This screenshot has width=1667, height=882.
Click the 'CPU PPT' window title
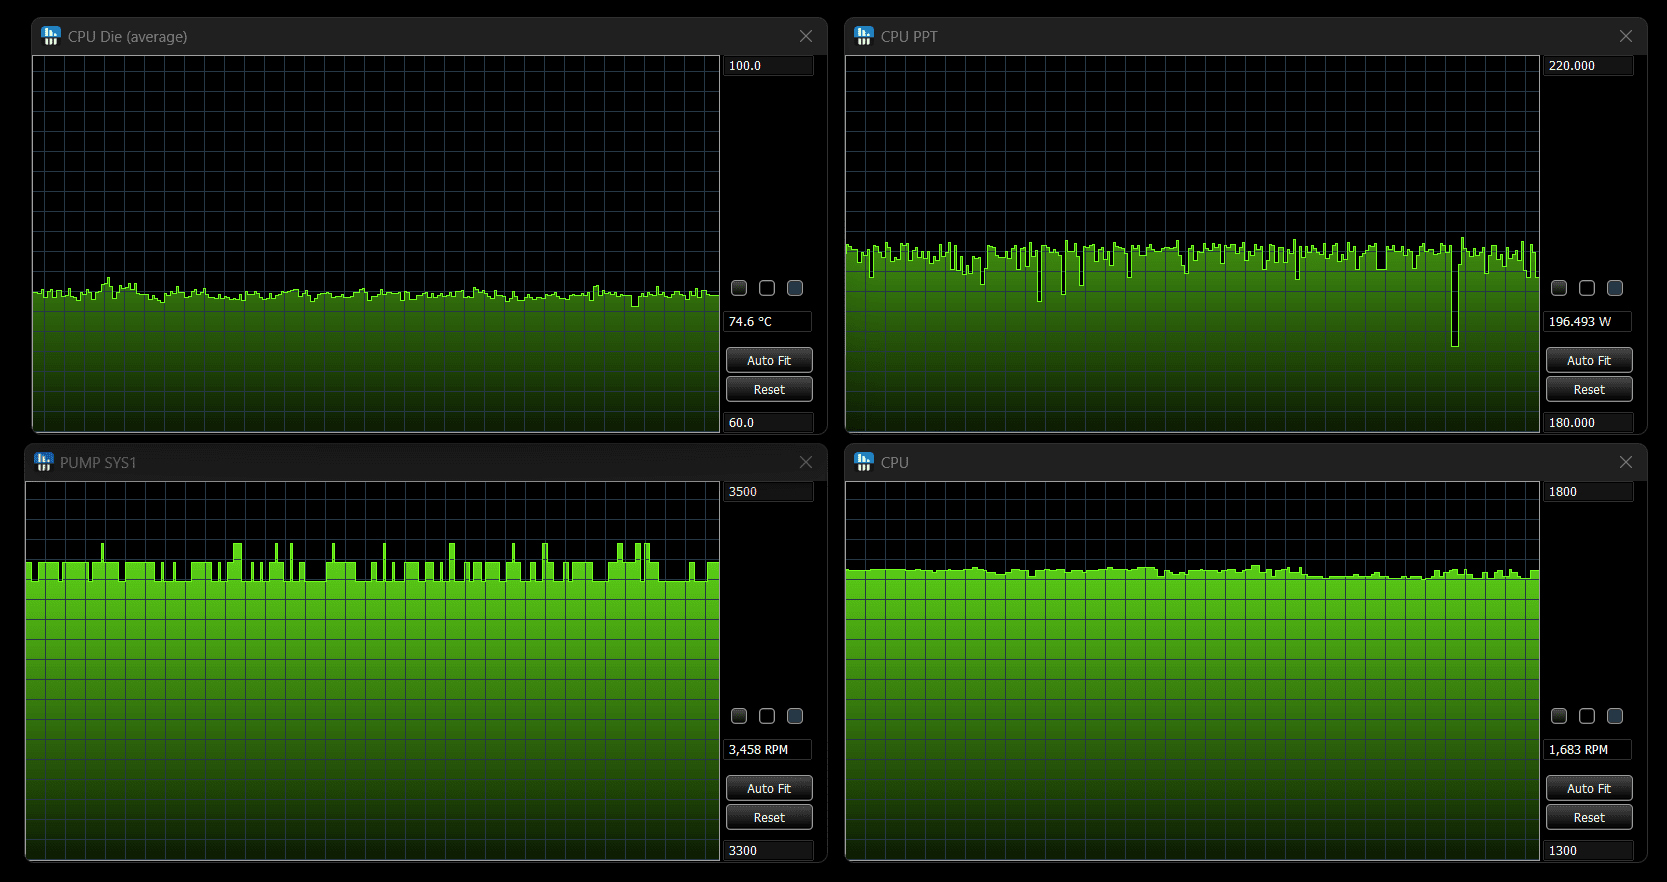(x=909, y=36)
